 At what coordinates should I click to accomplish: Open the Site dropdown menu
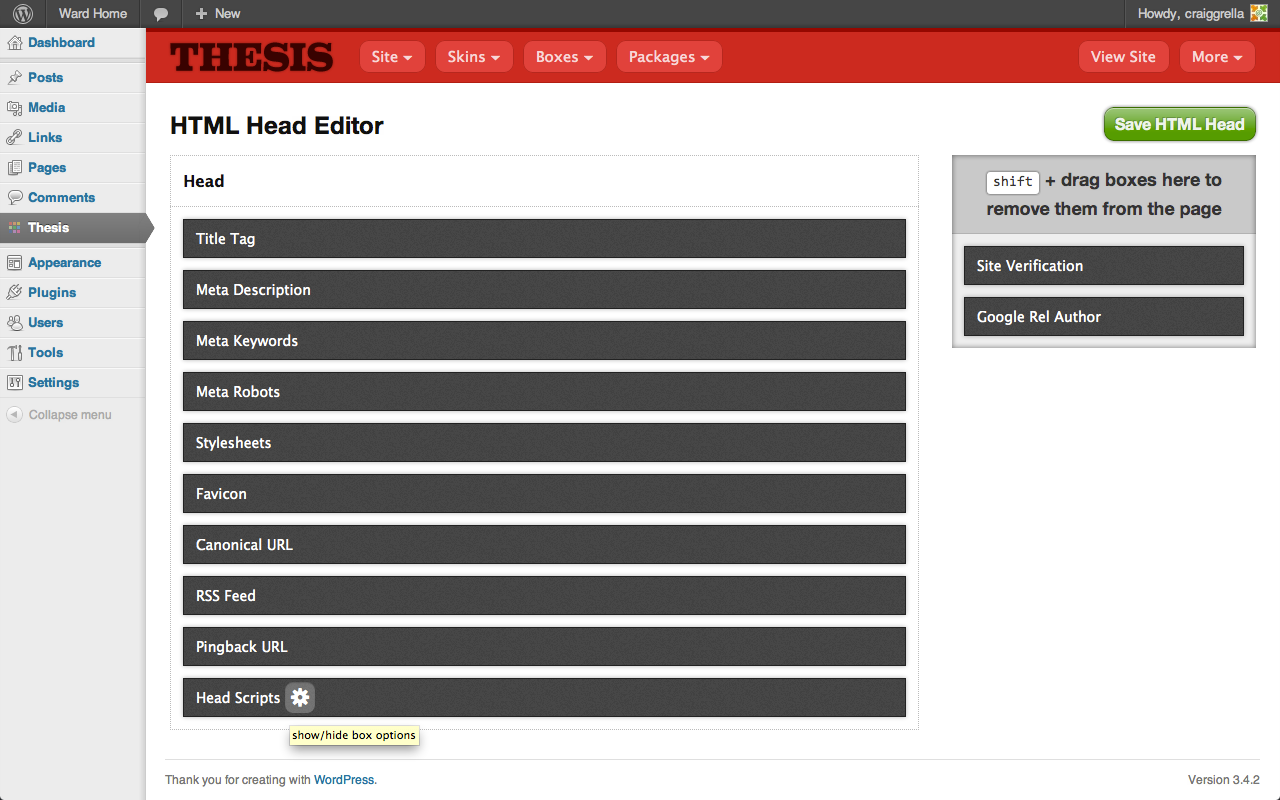[392, 57]
